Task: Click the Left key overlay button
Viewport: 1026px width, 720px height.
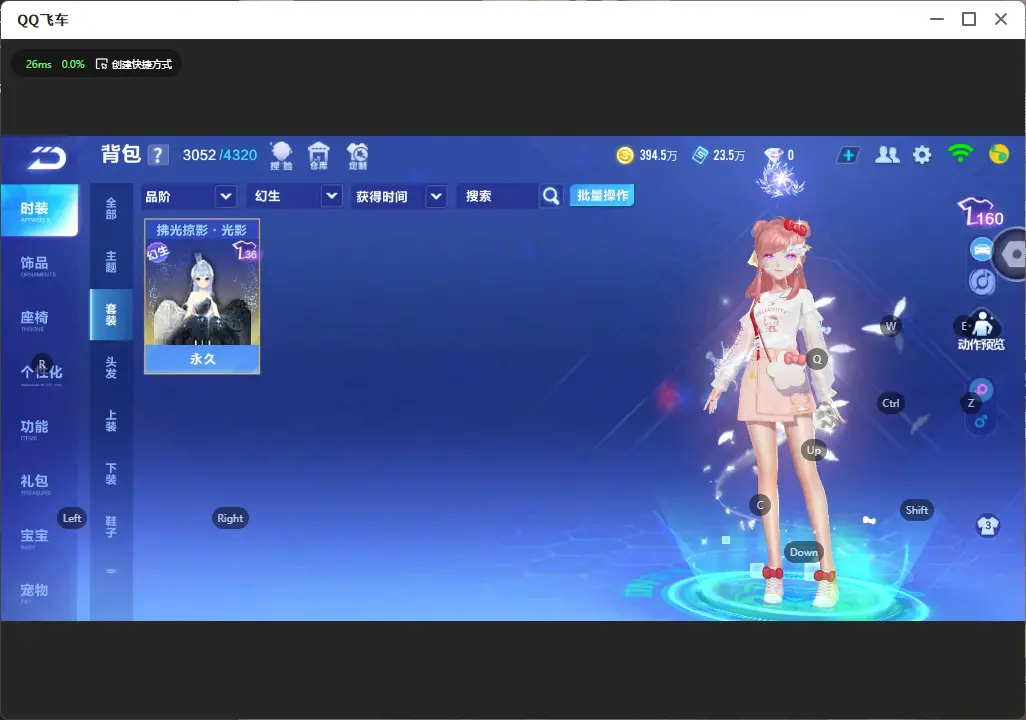Action: pyautogui.click(x=72, y=518)
